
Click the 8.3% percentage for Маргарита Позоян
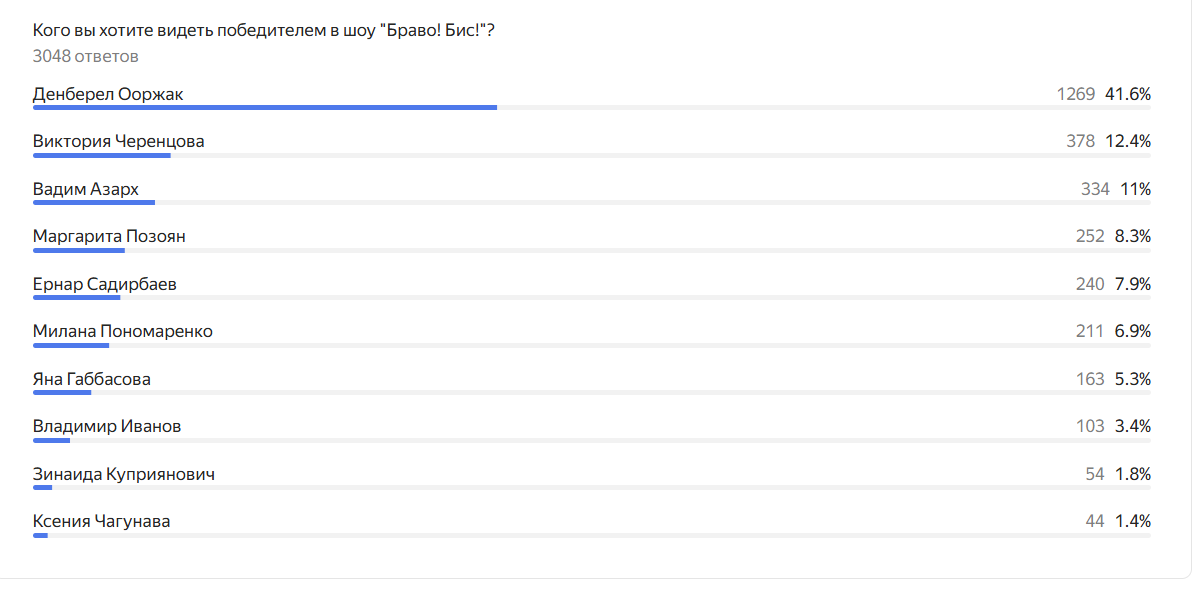pyautogui.click(x=1133, y=236)
